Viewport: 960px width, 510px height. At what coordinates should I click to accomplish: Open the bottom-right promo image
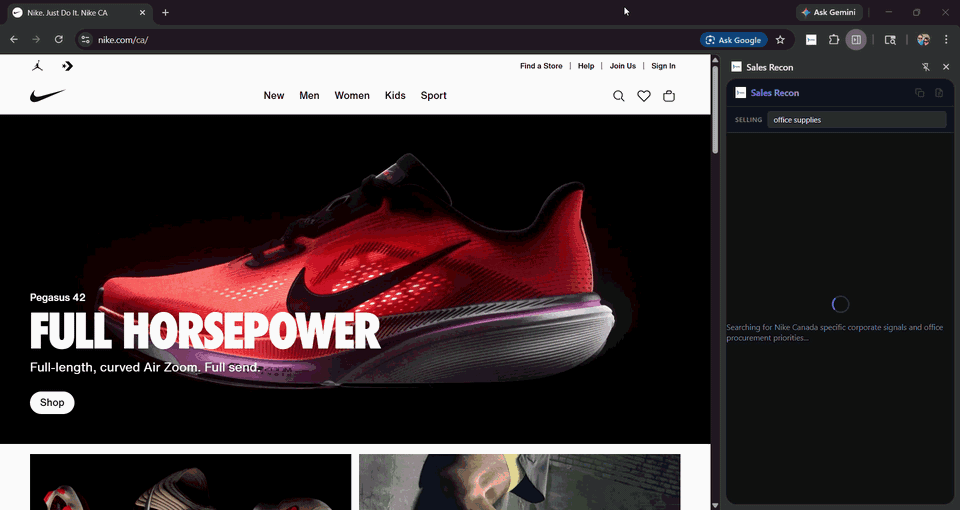point(519,482)
